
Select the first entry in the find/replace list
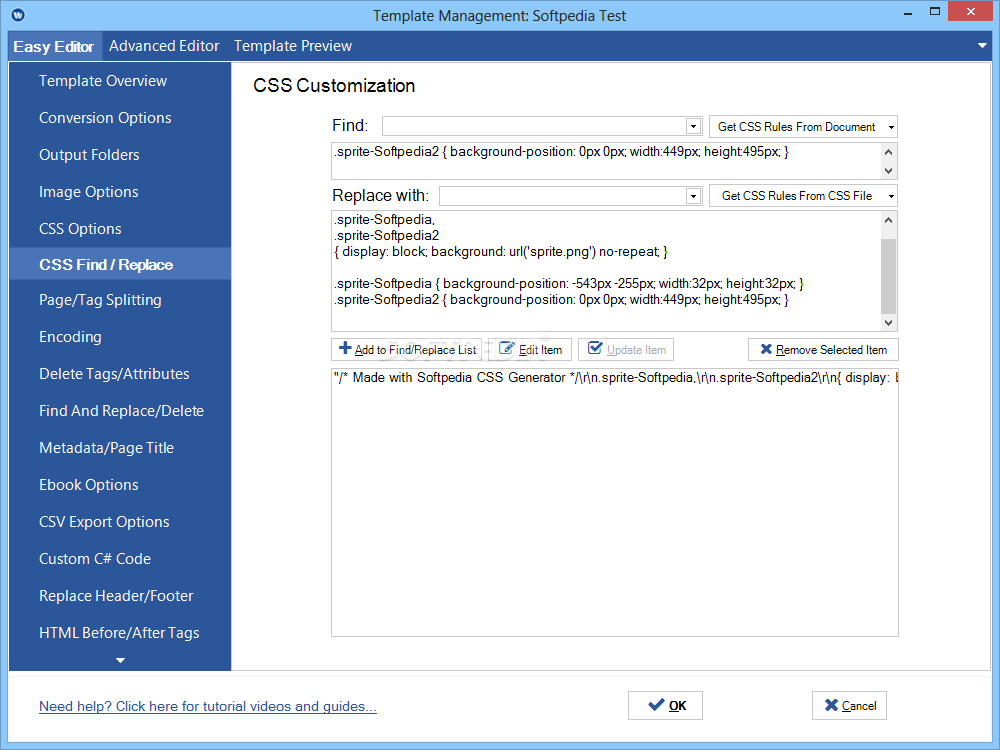615,378
